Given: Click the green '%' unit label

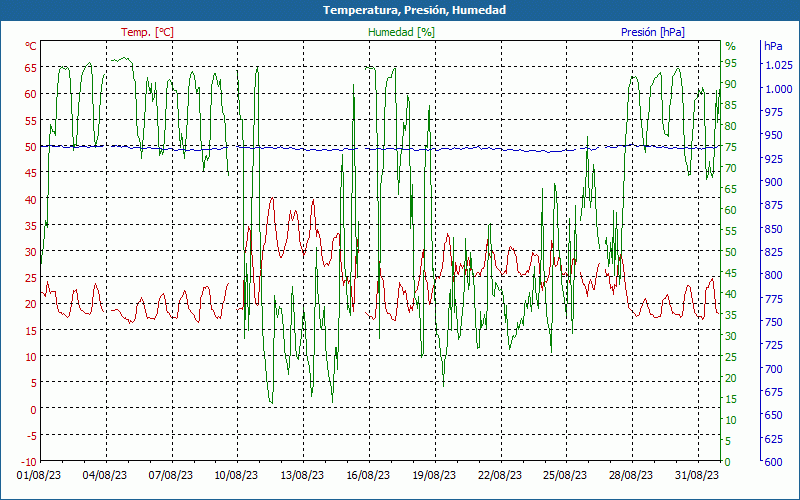Looking at the screenshot, I should click(731, 46).
